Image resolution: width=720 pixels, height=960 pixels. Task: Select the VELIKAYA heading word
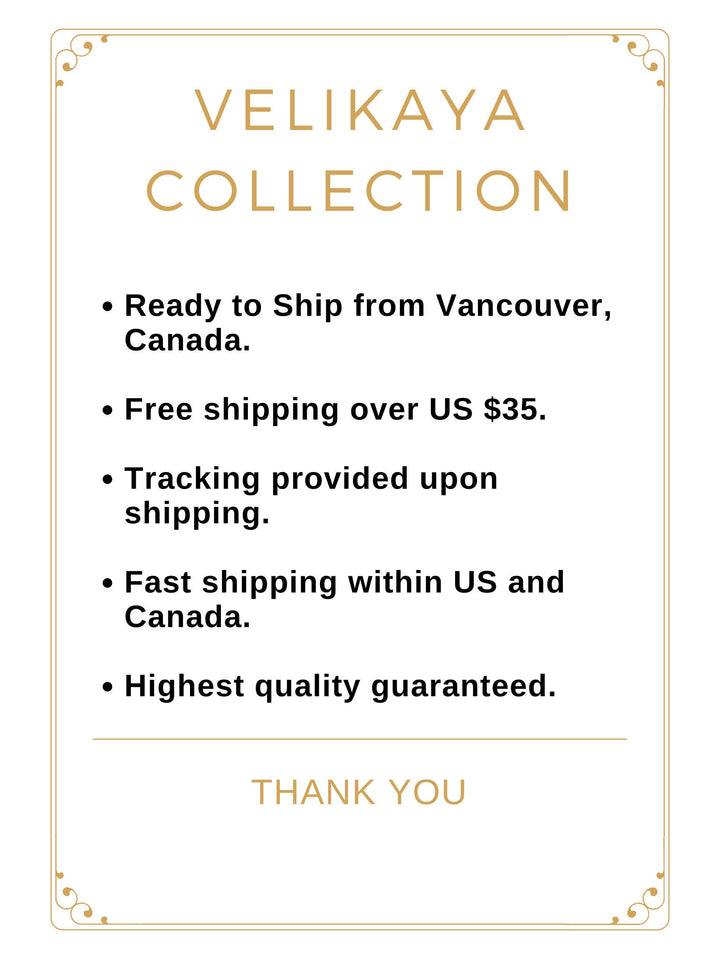coord(360,111)
